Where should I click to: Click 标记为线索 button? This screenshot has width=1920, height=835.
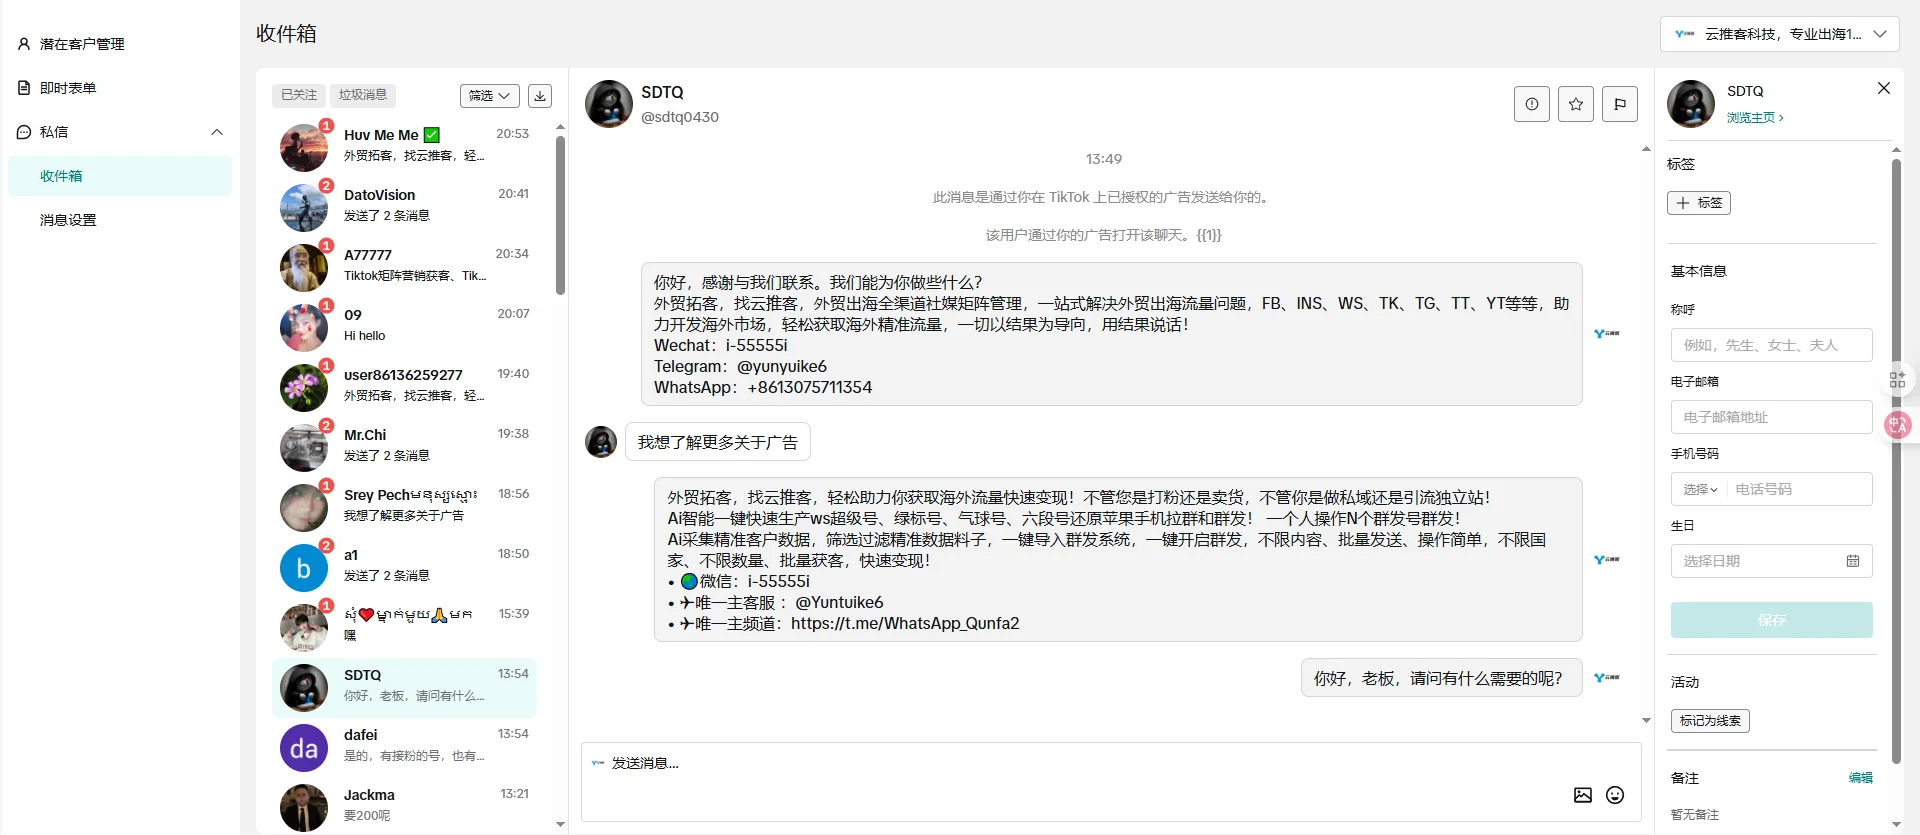[x=1710, y=721]
